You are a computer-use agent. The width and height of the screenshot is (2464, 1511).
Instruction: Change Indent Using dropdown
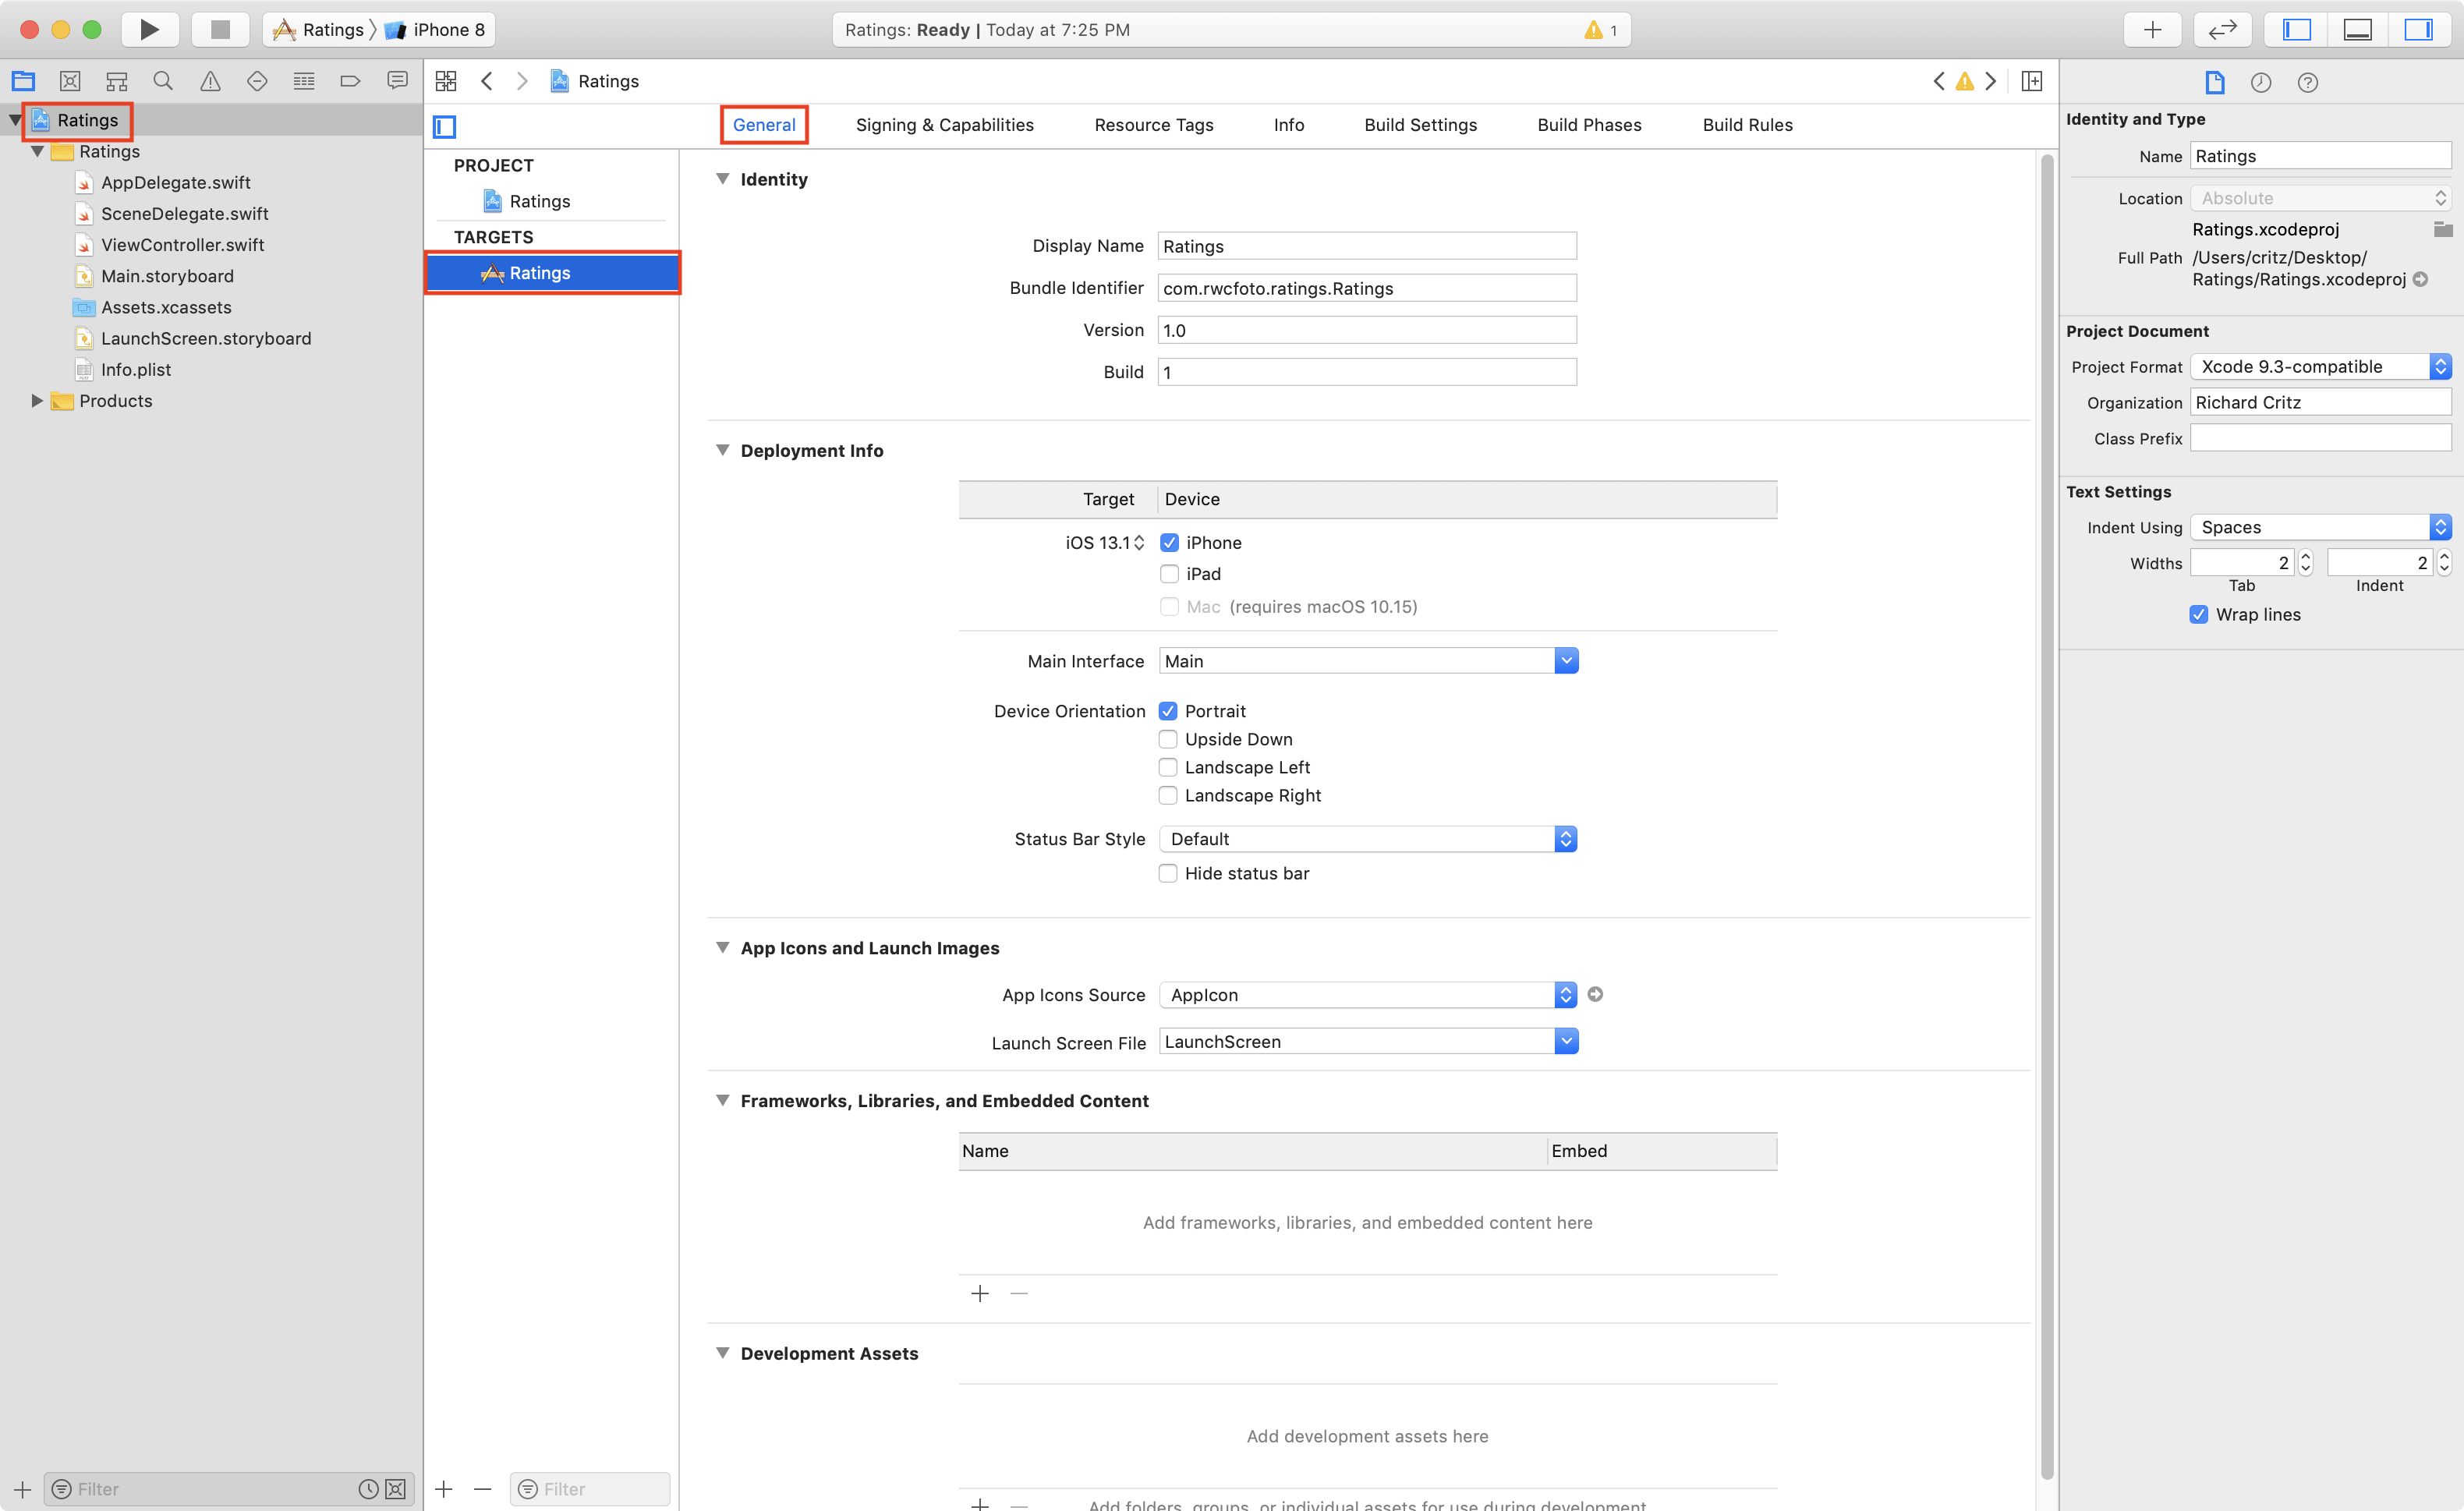tap(2320, 527)
